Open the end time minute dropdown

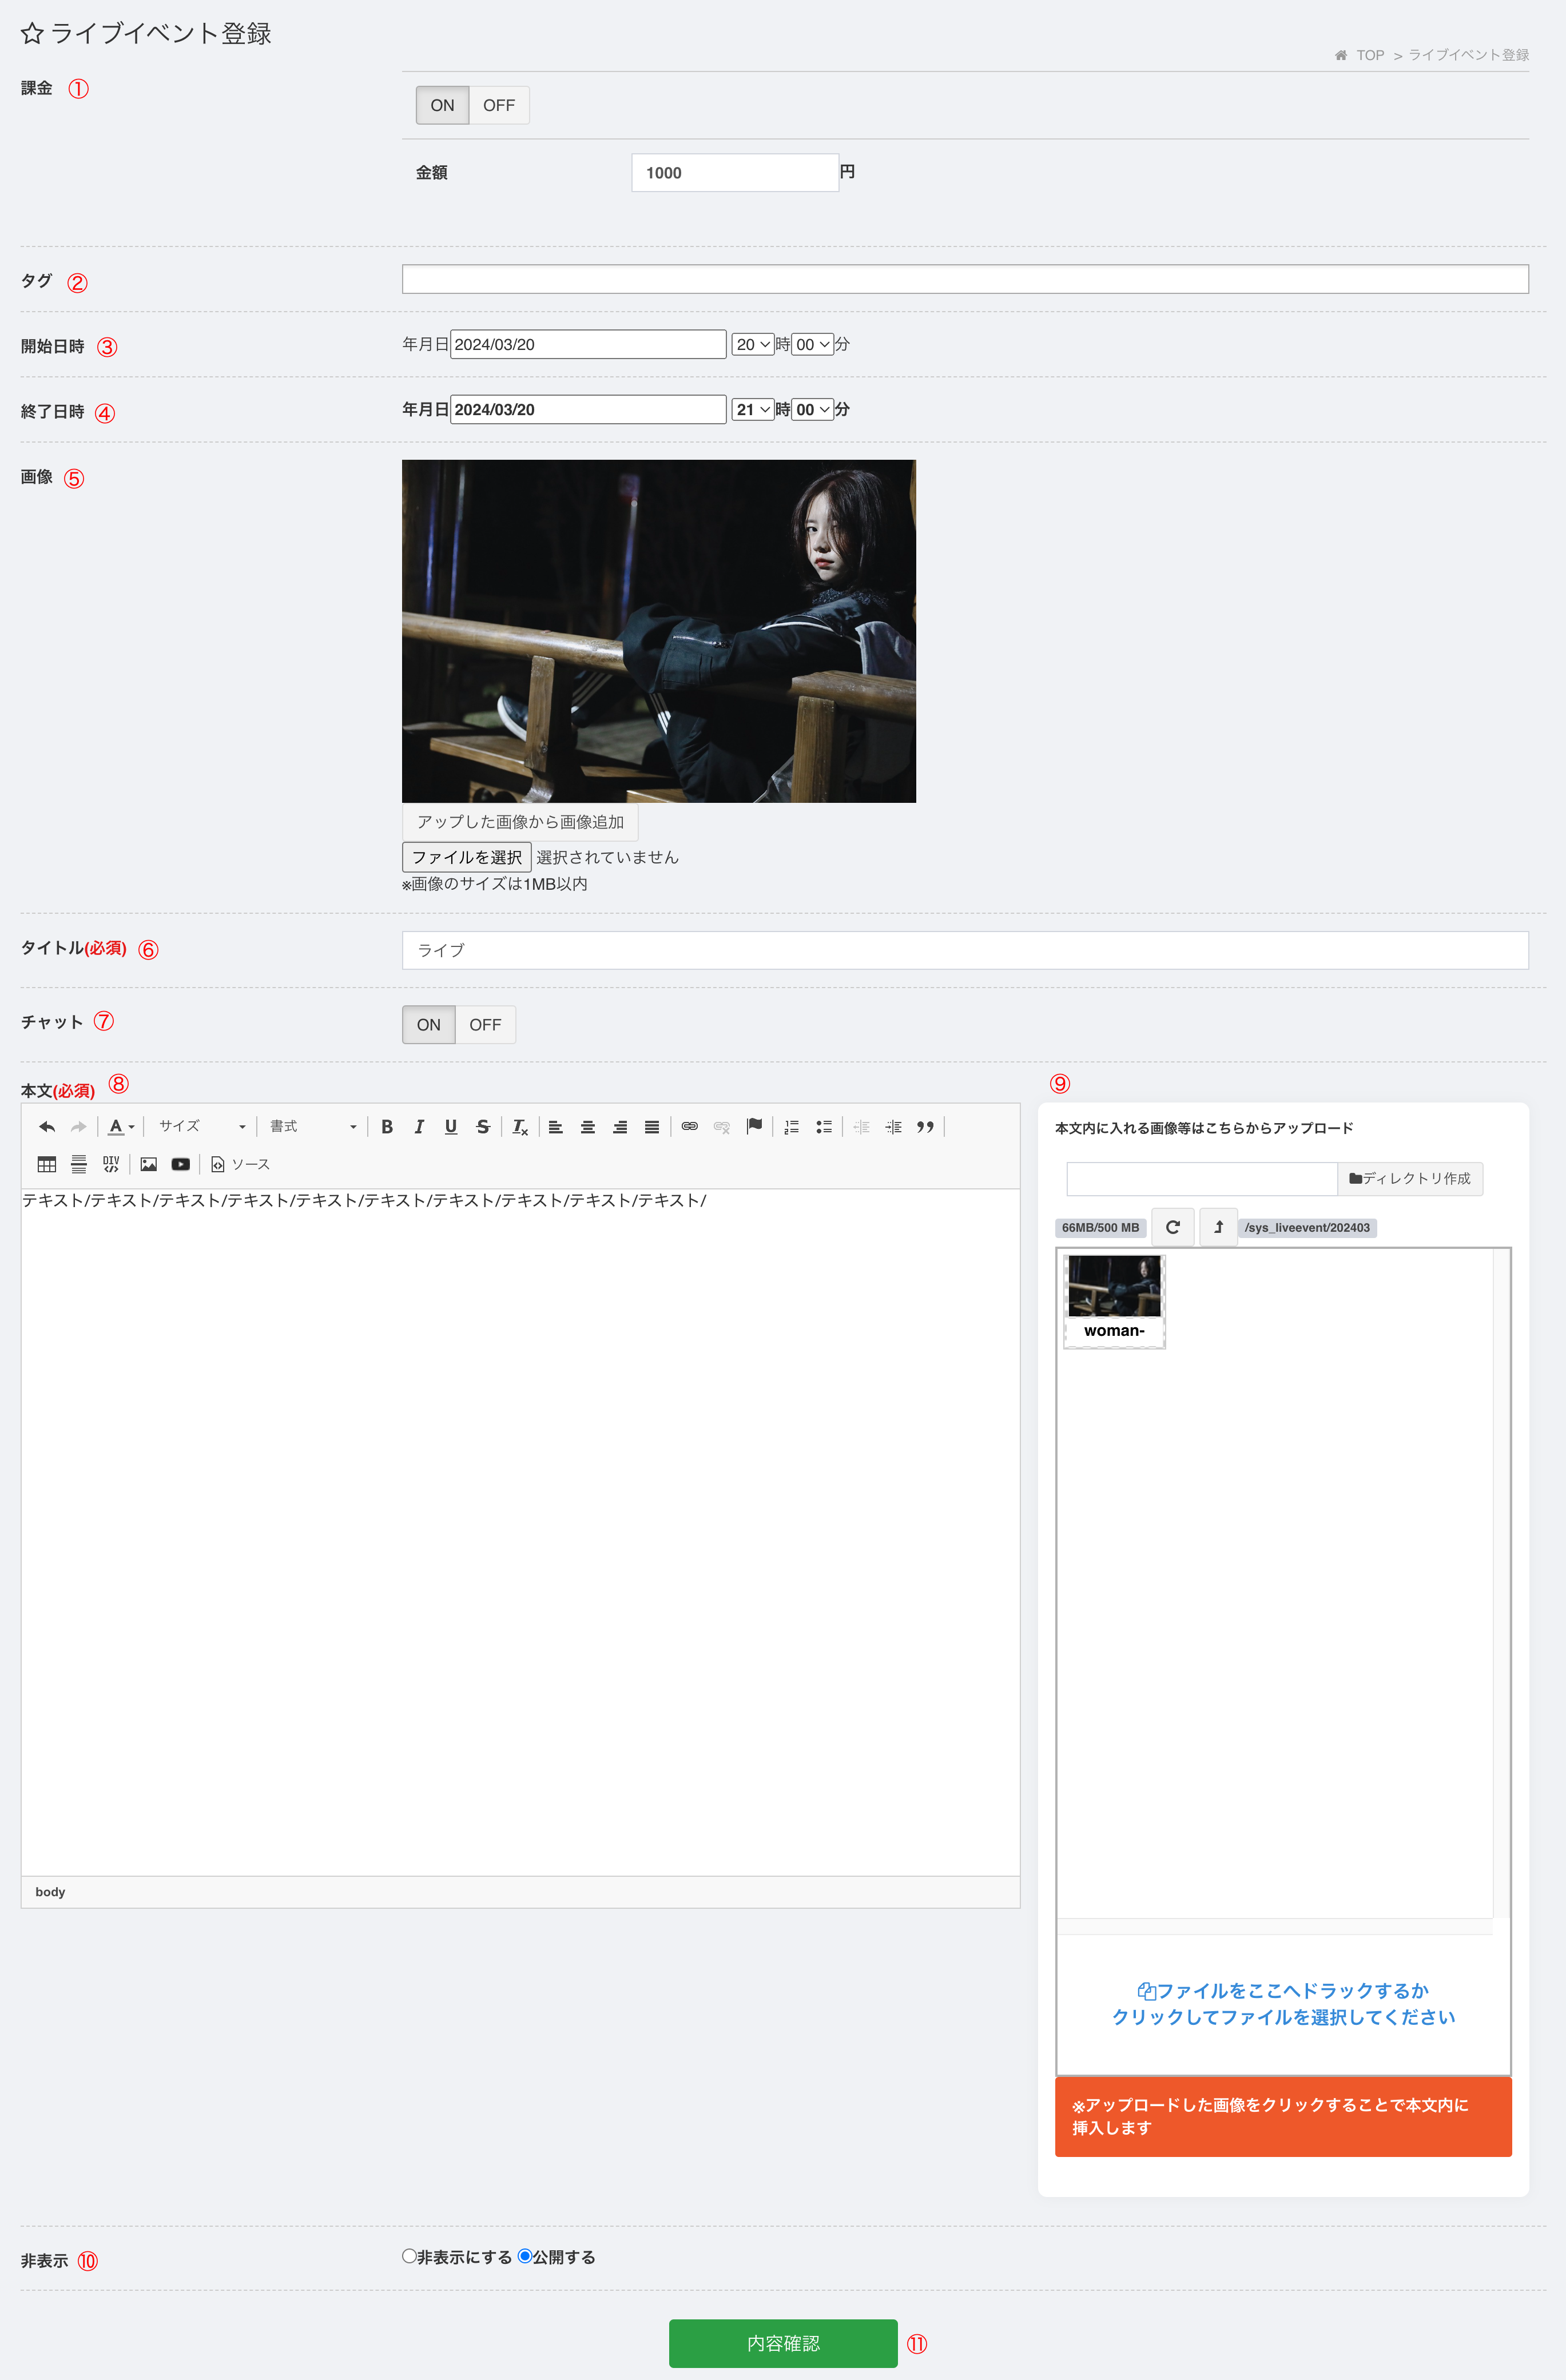(x=813, y=409)
